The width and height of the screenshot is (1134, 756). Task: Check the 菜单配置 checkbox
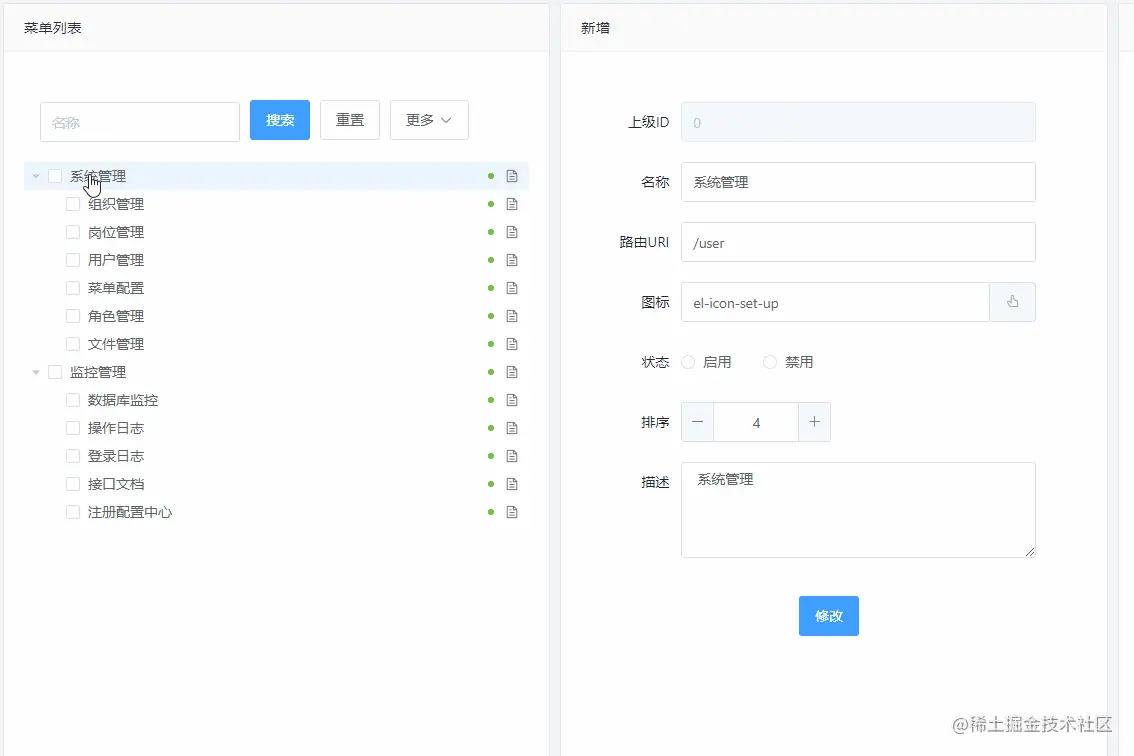[x=73, y=288]
